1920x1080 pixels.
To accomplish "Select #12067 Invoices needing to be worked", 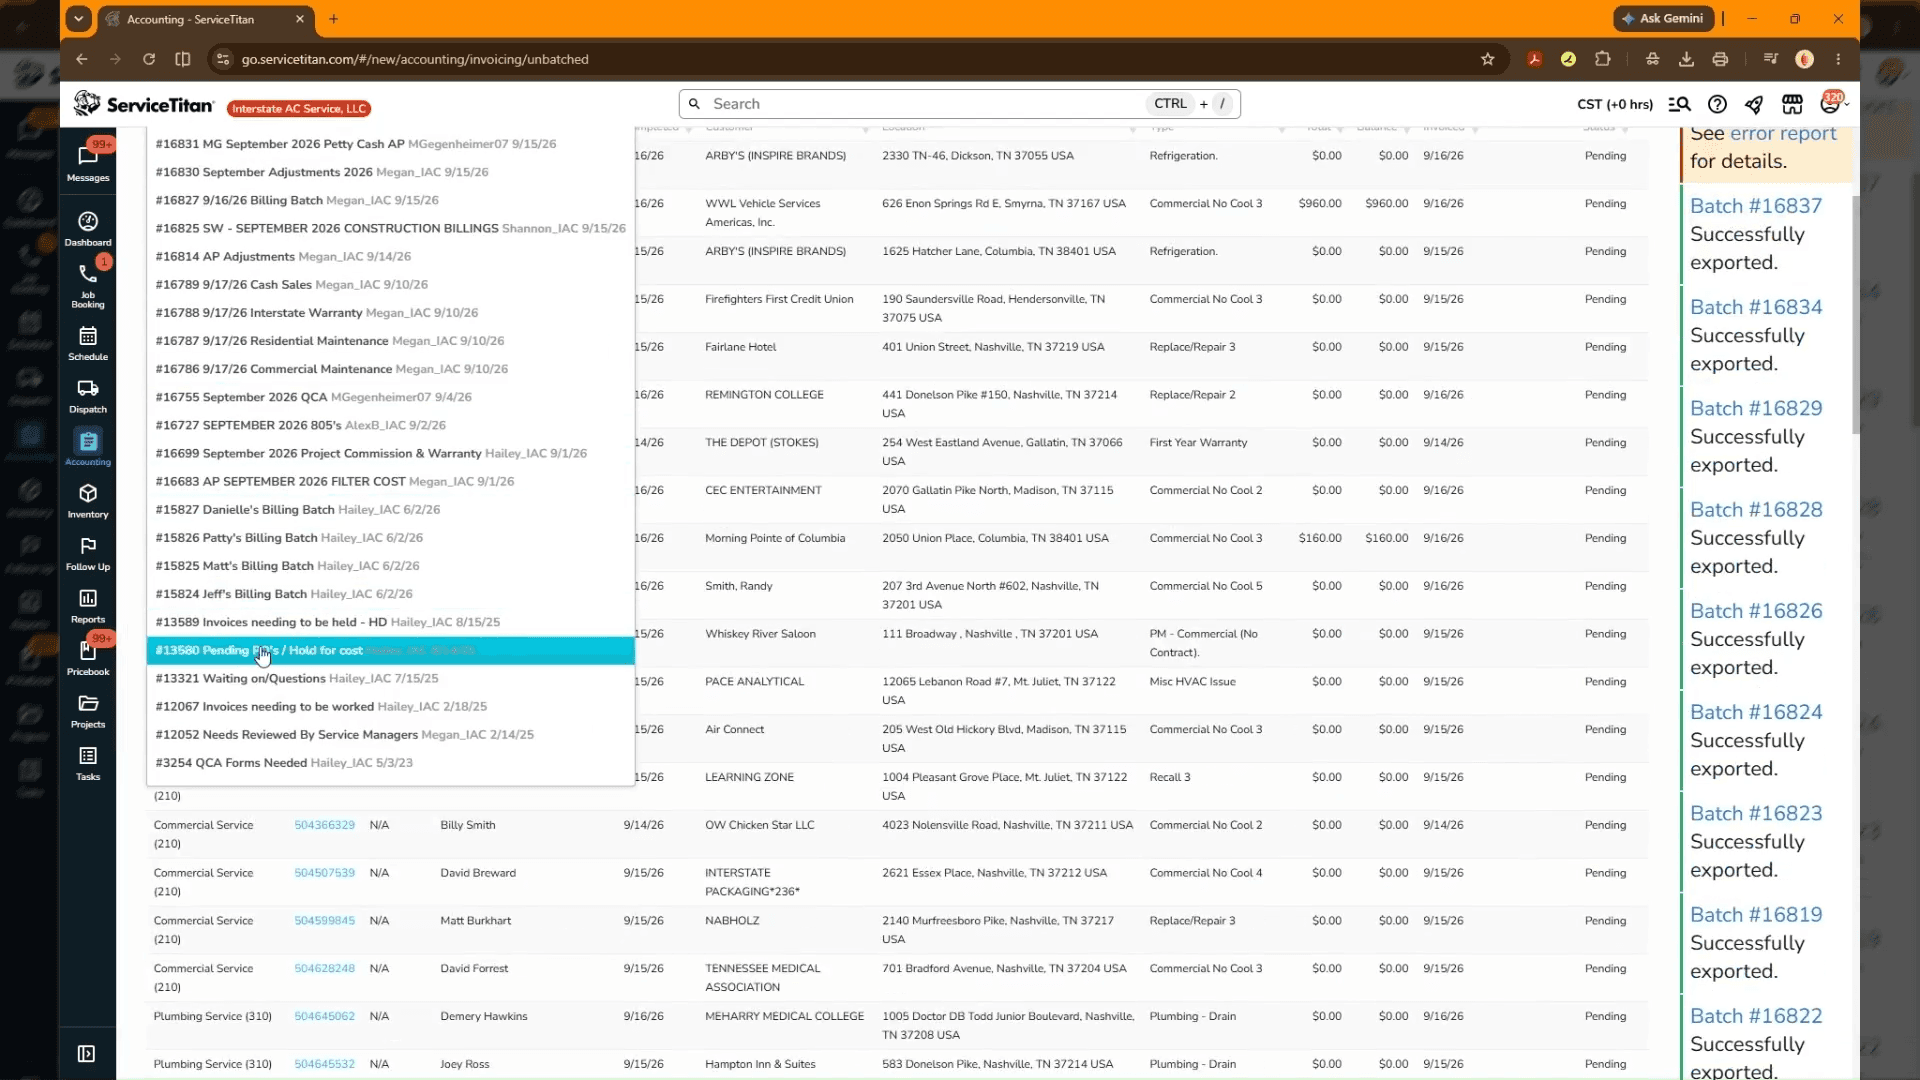I will coord(390,706).
